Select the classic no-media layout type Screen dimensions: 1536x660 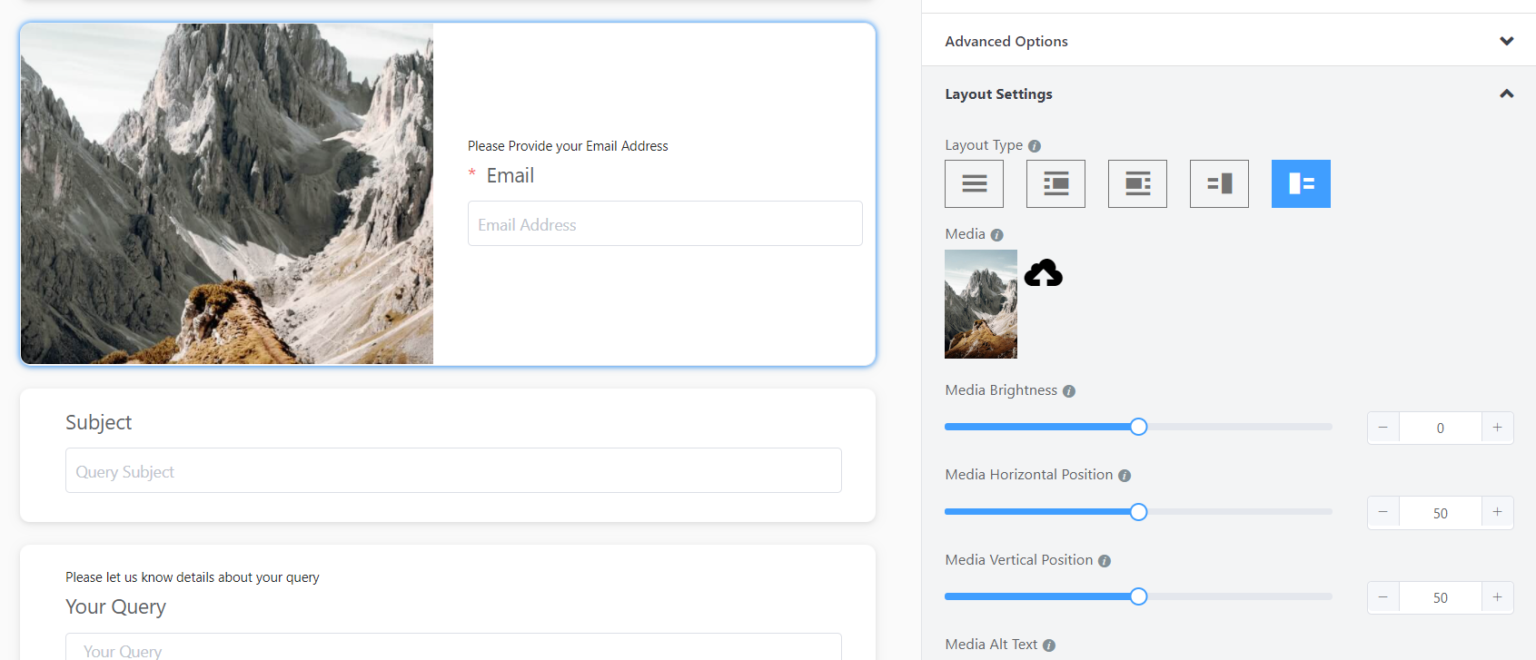point(973,183)
